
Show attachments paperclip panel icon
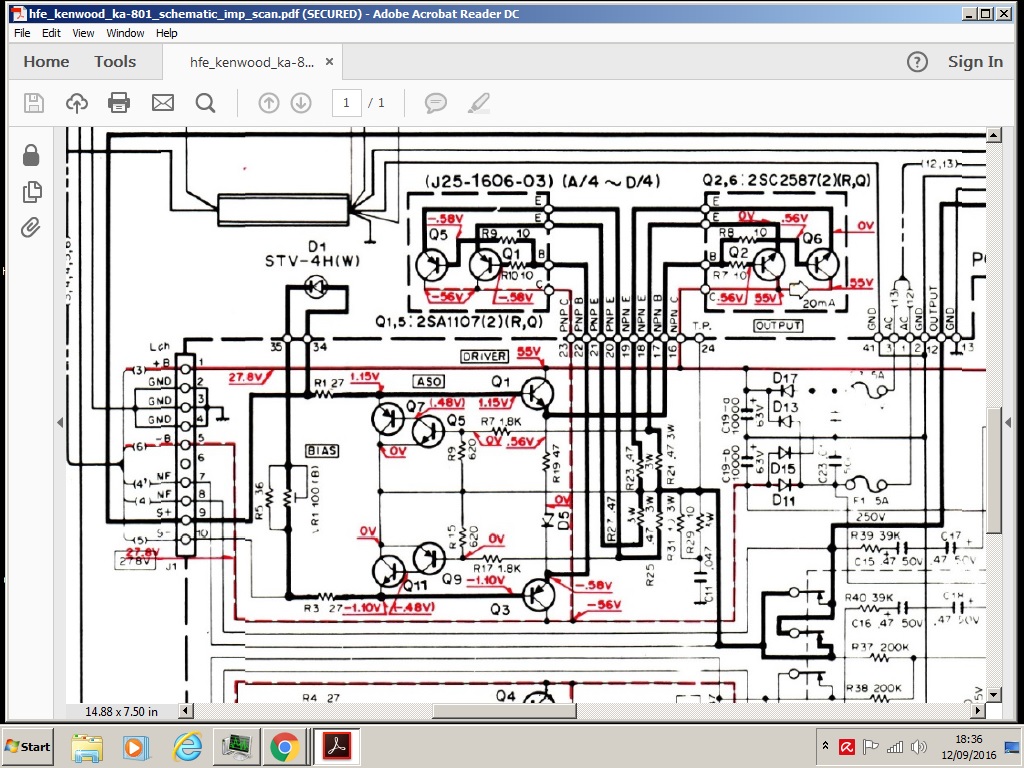(x=30, y=227)
